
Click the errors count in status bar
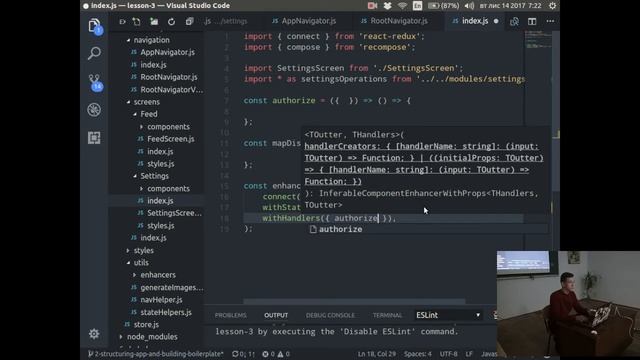pos(269,354)
